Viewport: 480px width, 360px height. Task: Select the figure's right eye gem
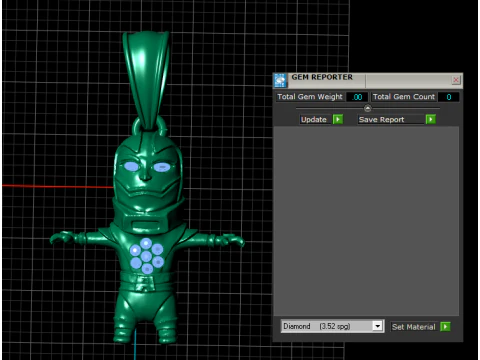(162, 166)
